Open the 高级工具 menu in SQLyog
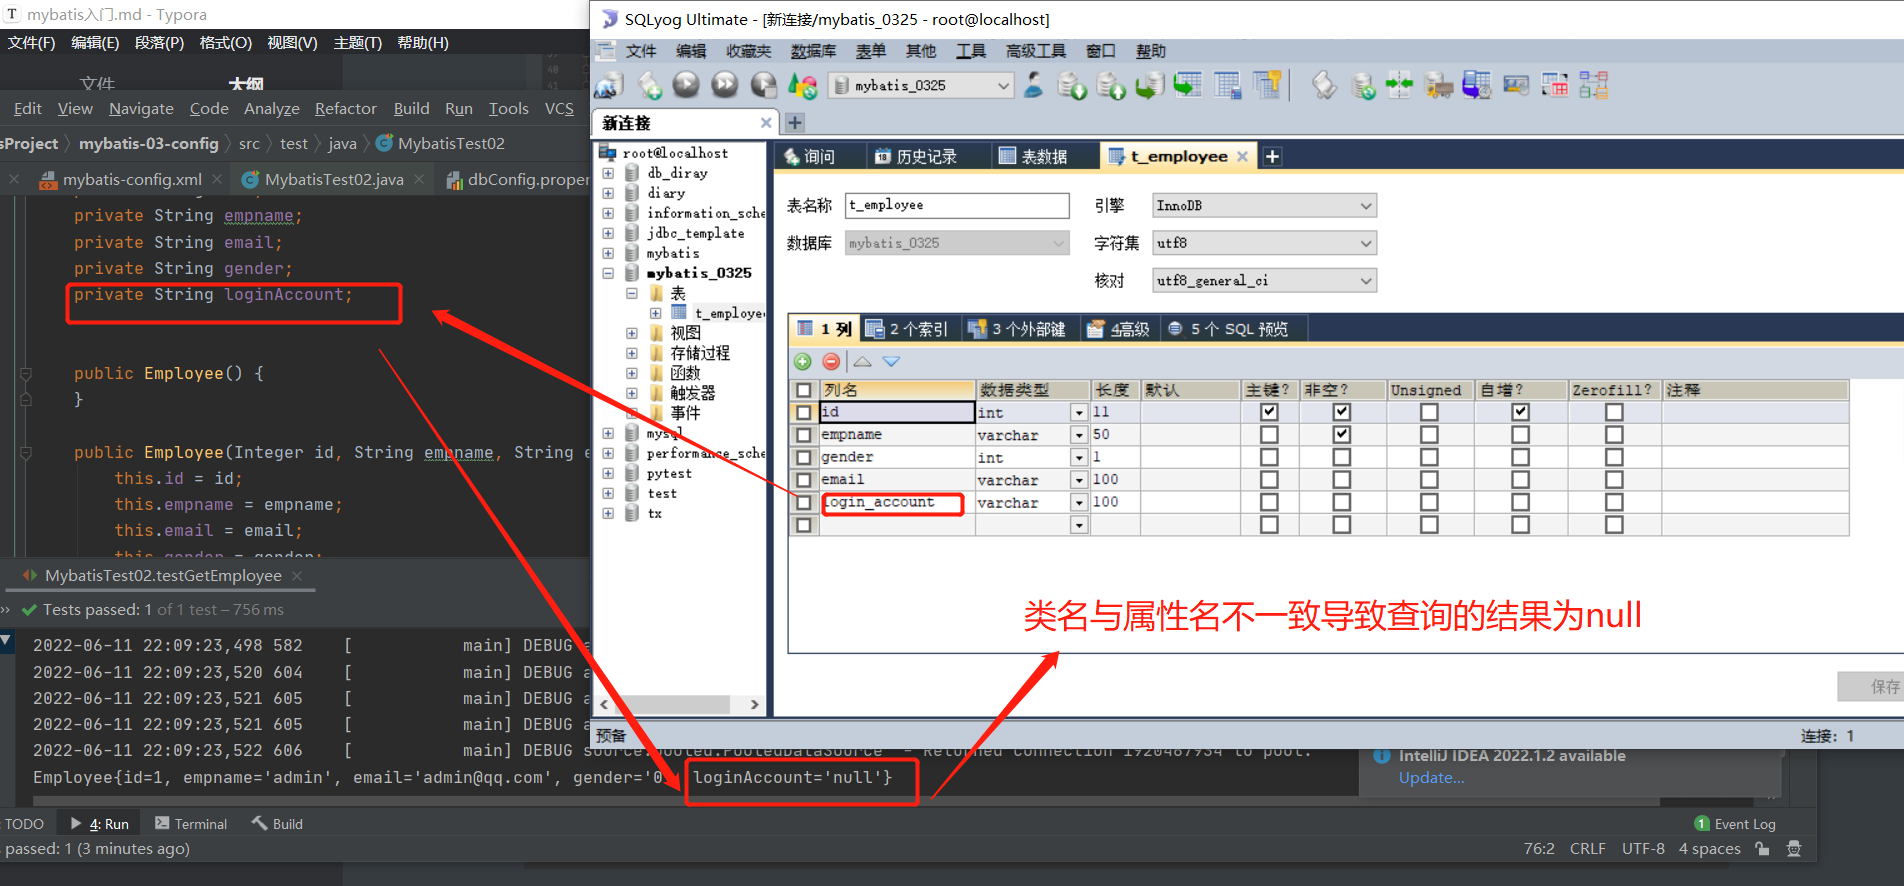Viewport: 1904px width, 886px height. 1036,51
